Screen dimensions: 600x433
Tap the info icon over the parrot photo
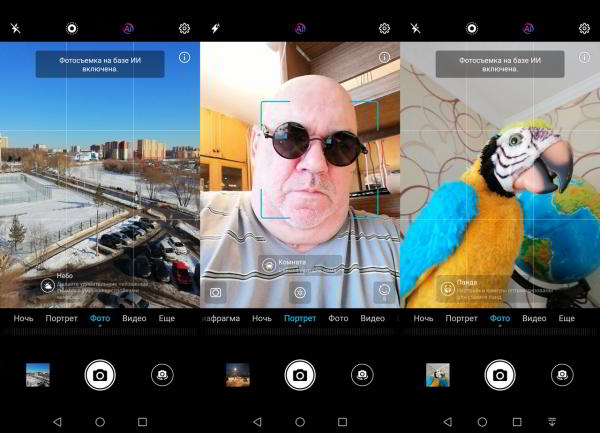584,57
